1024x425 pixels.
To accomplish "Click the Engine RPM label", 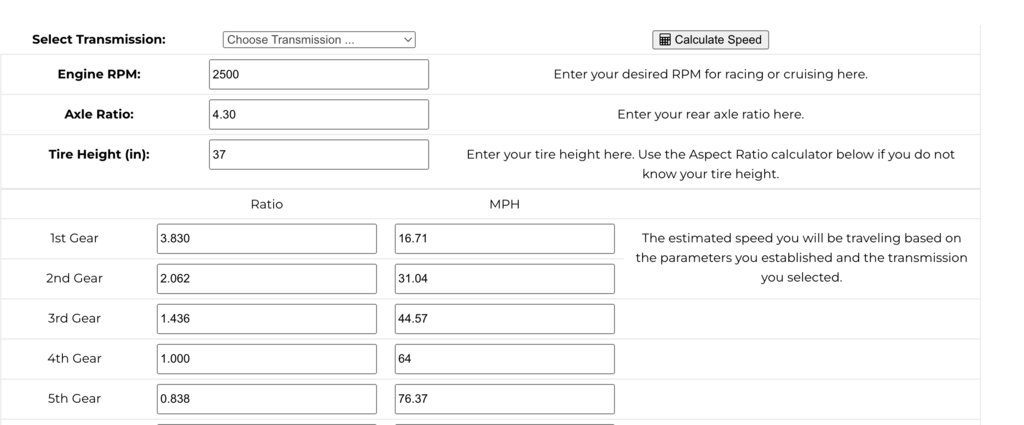I will [x=99, y=74].
